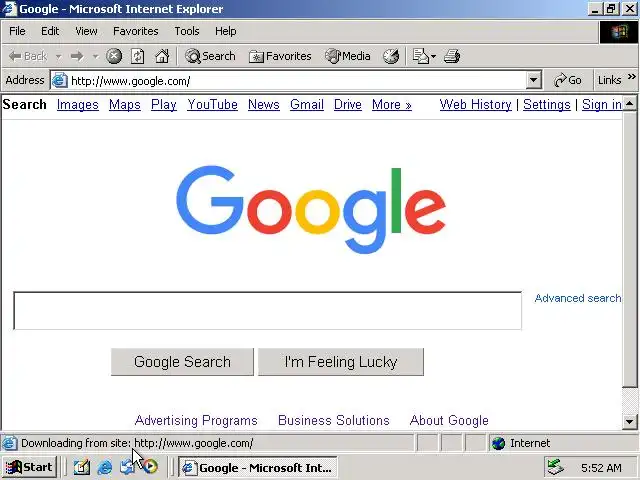This screenshot has width=640, height=480.
Task: Open the Edit menu
Action: 50,31
